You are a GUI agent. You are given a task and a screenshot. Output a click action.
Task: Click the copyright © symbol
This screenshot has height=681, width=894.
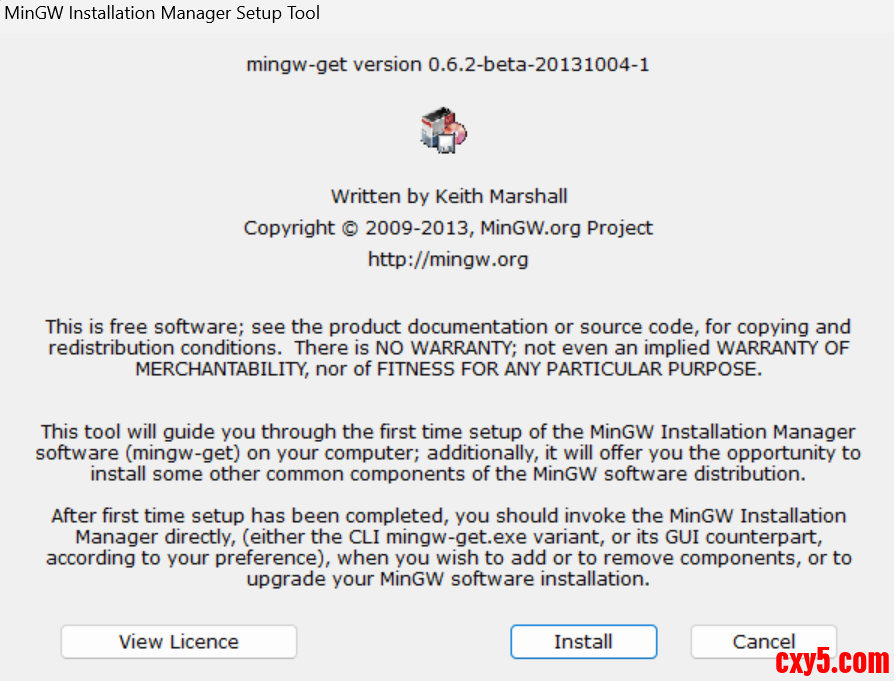(348, 228)
